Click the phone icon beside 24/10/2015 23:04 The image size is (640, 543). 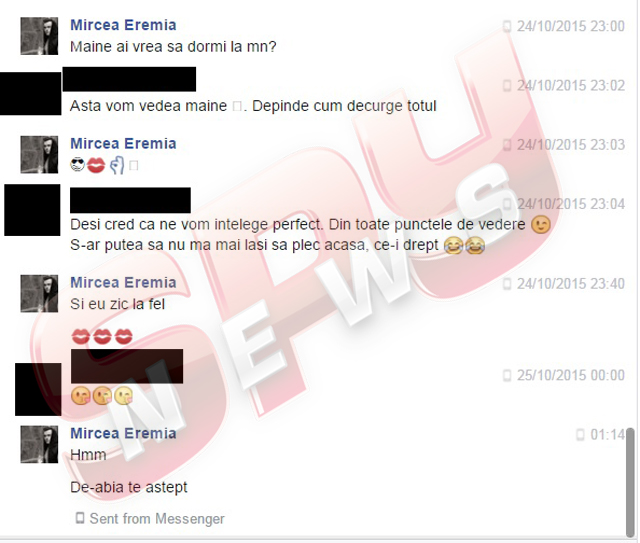(507, 204)
